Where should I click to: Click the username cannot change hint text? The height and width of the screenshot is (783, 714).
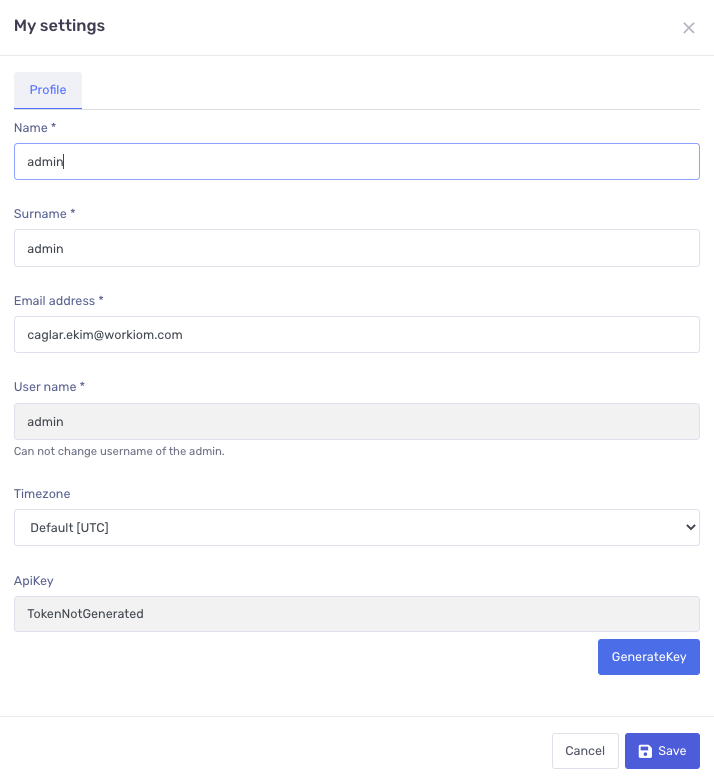[x=119, y=451]
